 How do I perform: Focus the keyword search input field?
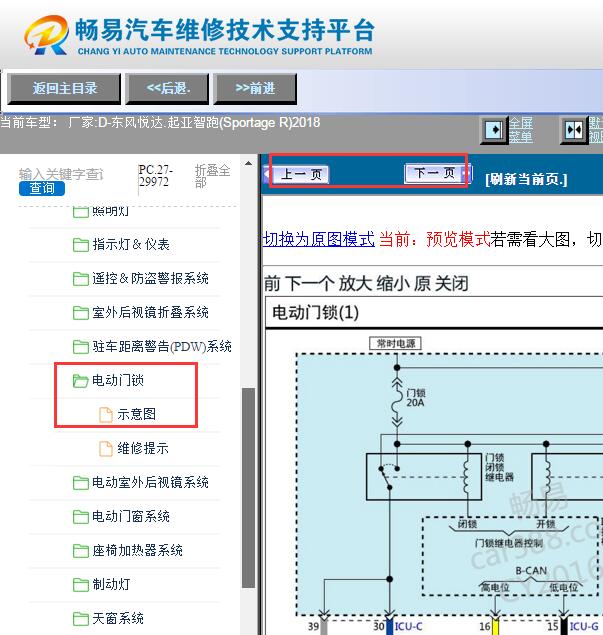tap(62, 174)
